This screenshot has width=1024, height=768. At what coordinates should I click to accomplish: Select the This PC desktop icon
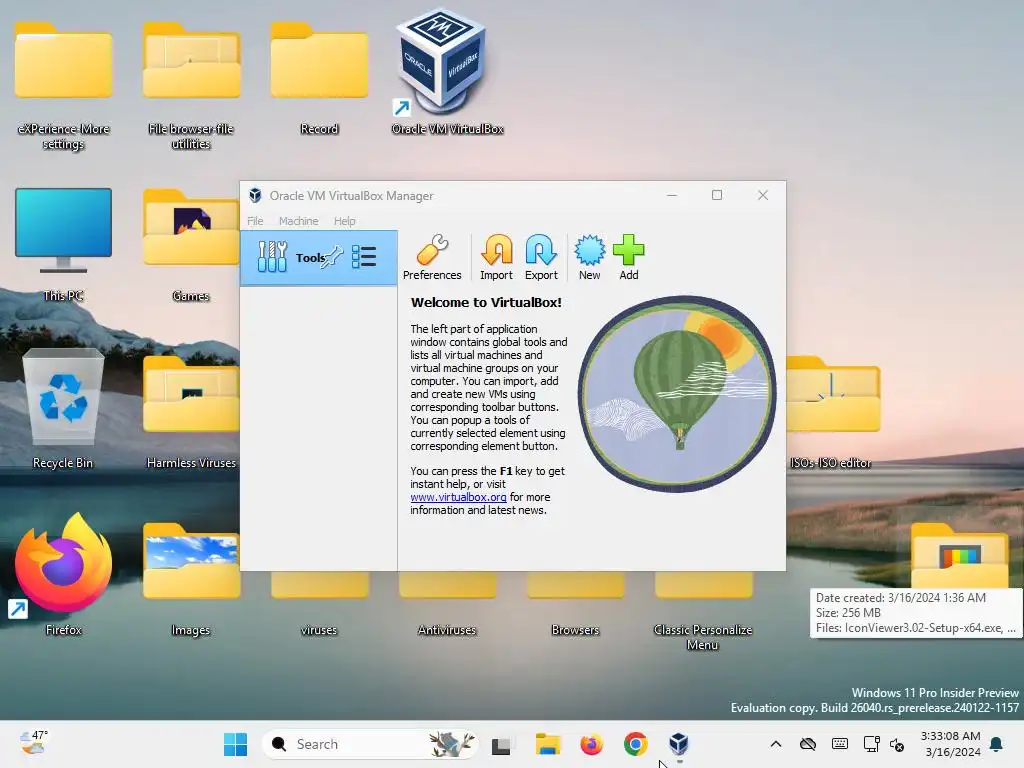pos(63,245)
